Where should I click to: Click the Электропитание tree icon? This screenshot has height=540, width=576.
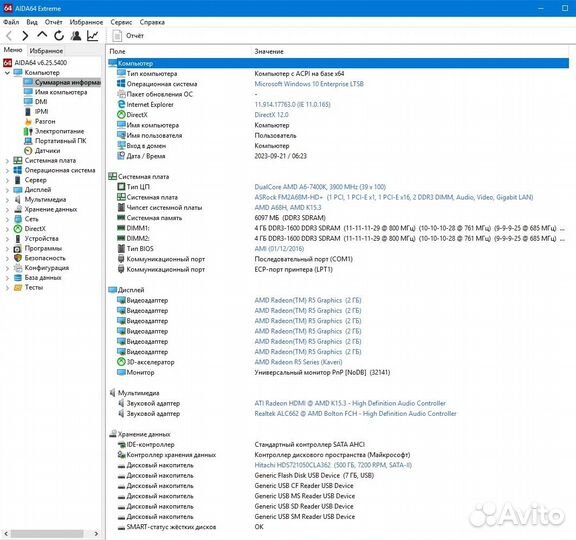[x=28, y=131]
